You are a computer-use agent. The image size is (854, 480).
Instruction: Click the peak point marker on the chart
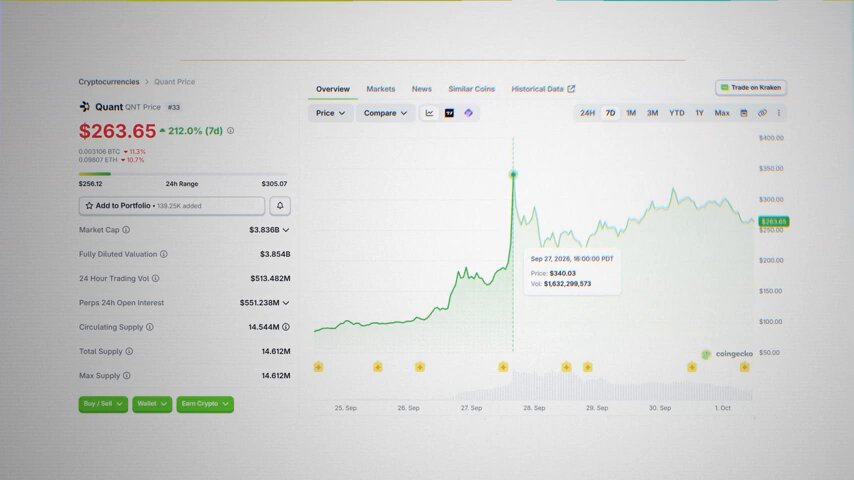(513, 174)
